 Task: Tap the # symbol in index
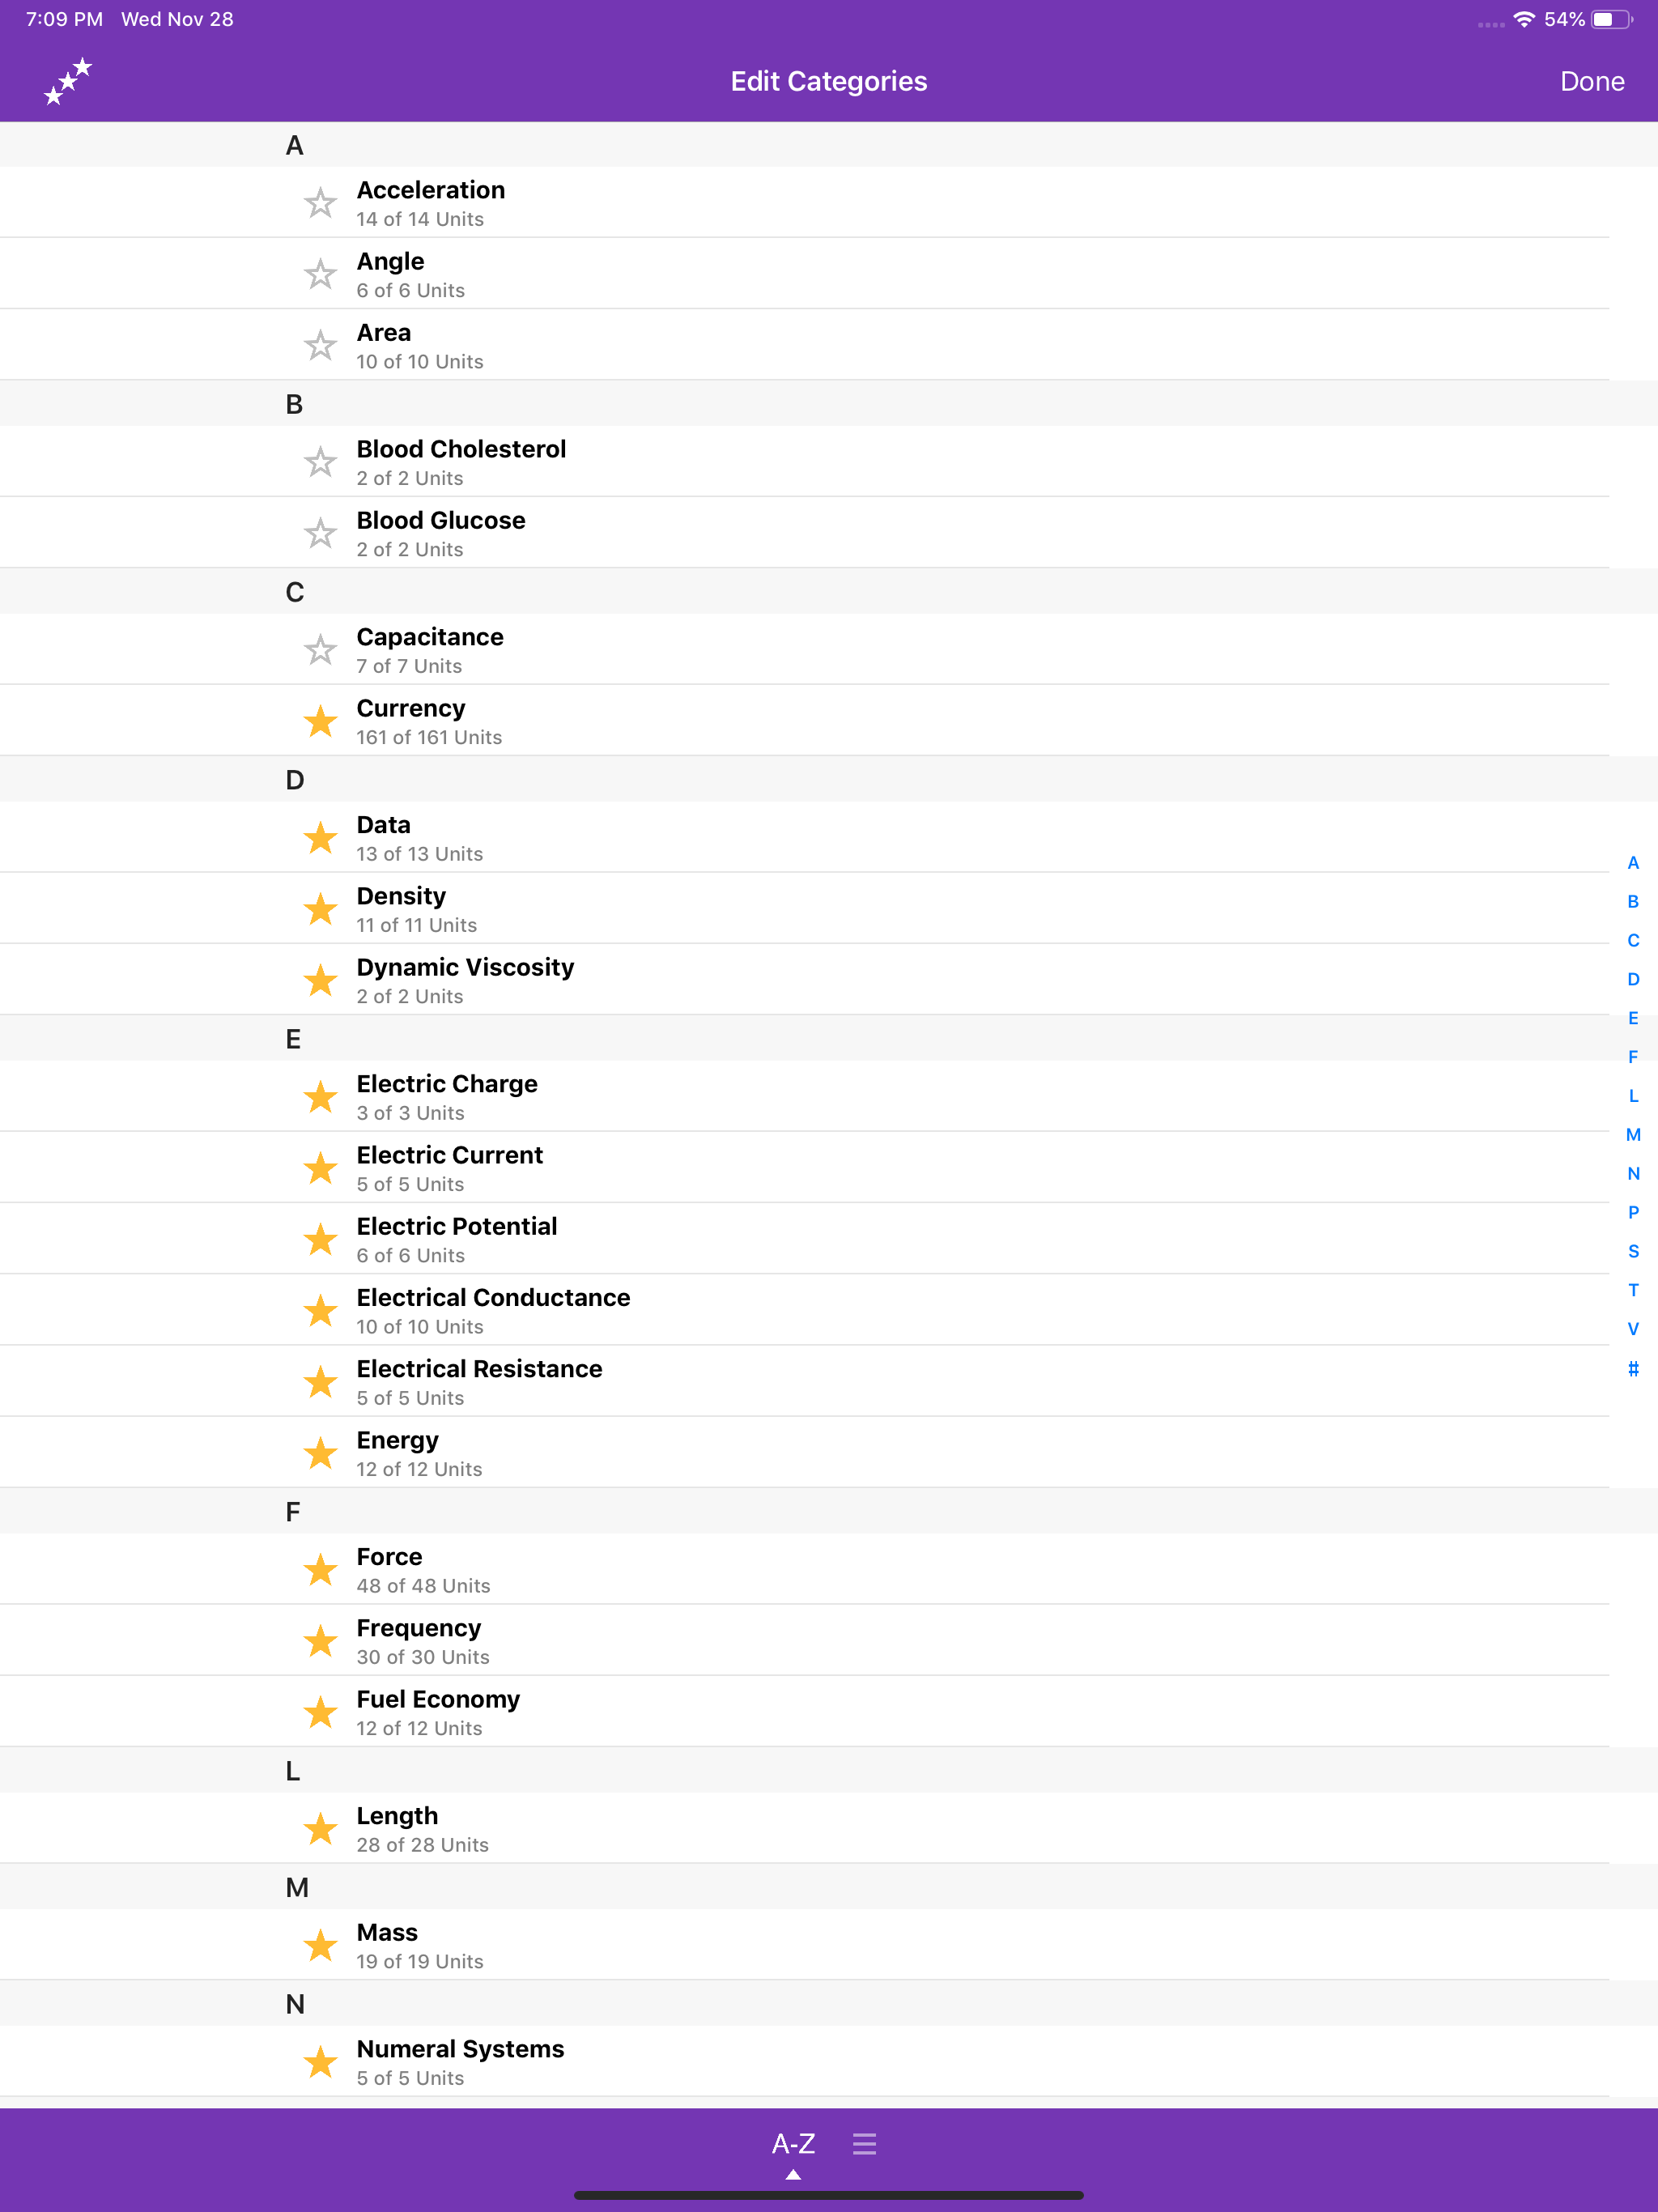pyautogui.click(x=1633, y=1369)
